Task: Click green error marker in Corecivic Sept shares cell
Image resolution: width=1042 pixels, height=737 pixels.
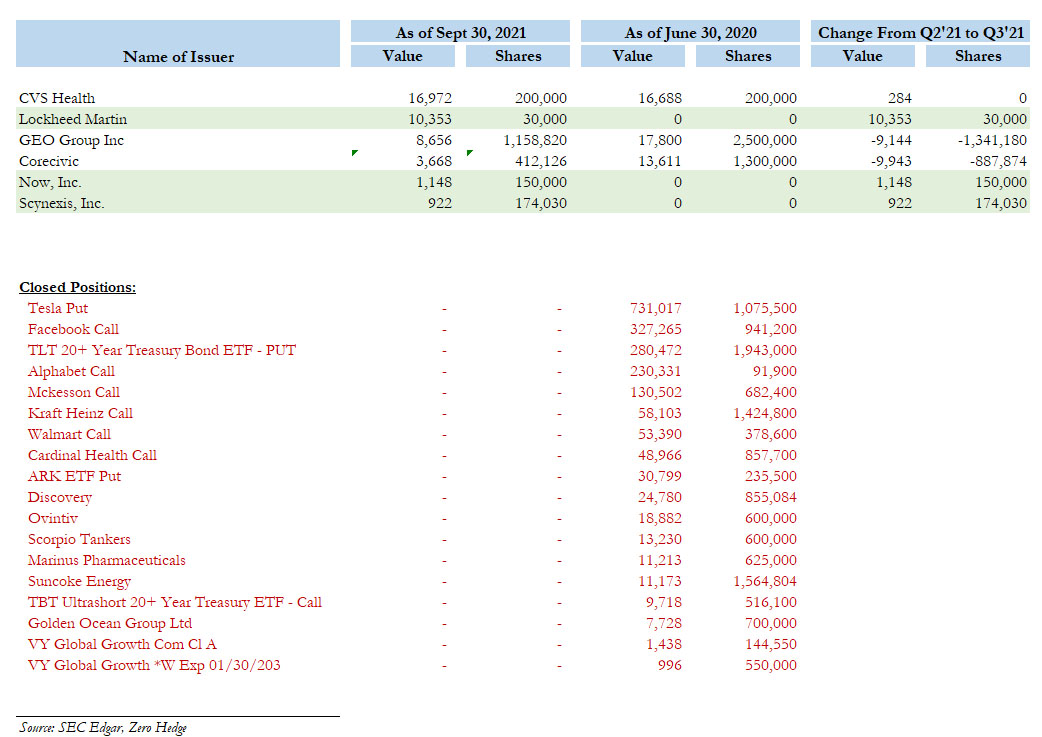Action: [469, 154]
